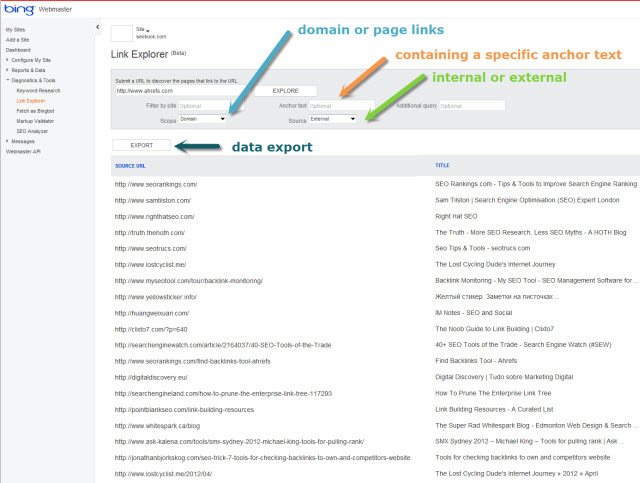The image size is (640, 483).
Task: Open http://truth.thehoth.com/ link
Action: coord(150,233)
